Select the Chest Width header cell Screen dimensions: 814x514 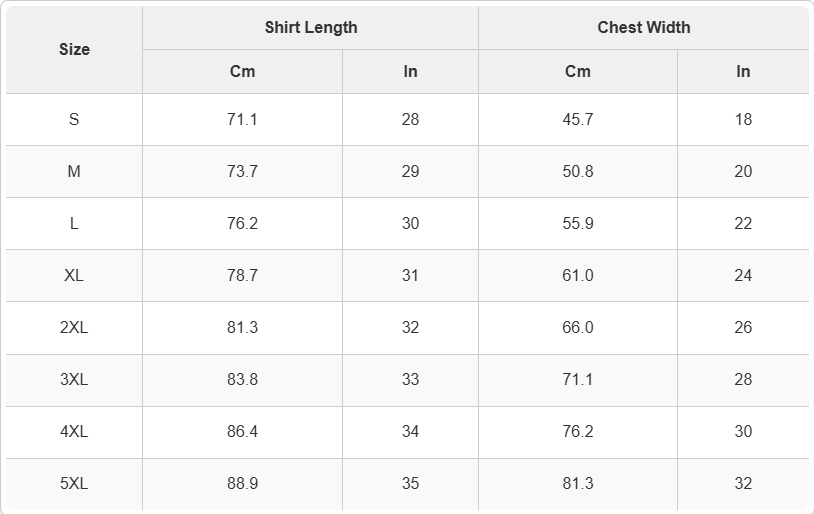(644, 28)
